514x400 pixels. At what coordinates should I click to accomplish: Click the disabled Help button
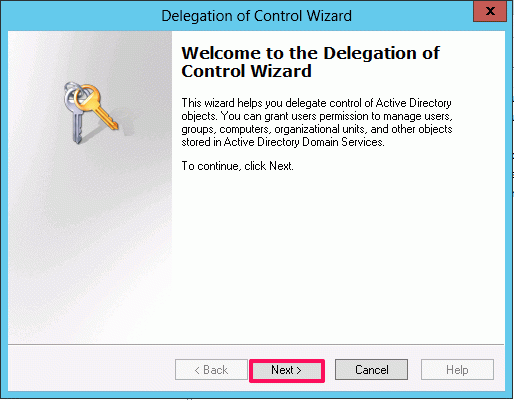pyautogui.click(x=457, y=370)
